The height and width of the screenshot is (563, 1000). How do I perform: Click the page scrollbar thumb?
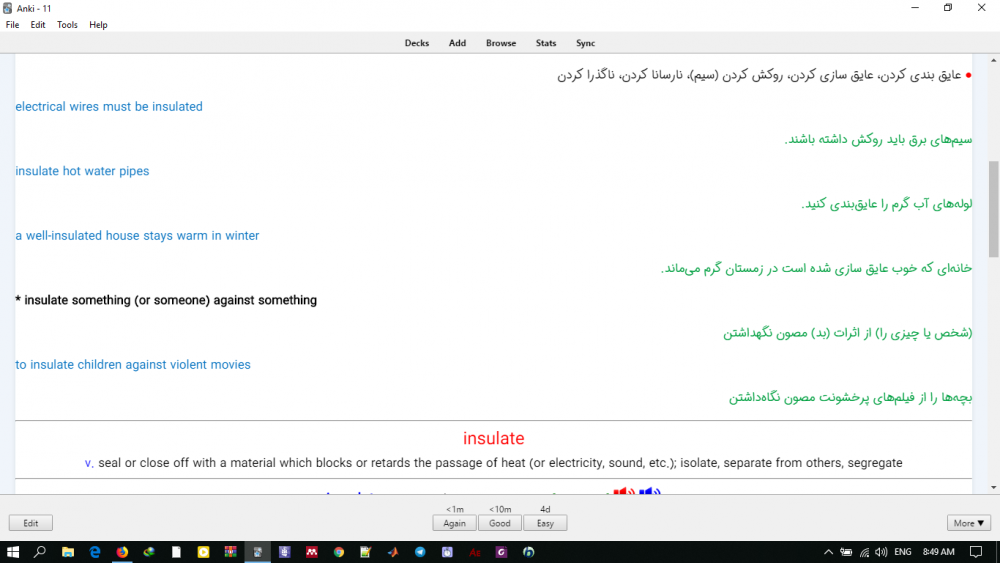tap(993, 209)
